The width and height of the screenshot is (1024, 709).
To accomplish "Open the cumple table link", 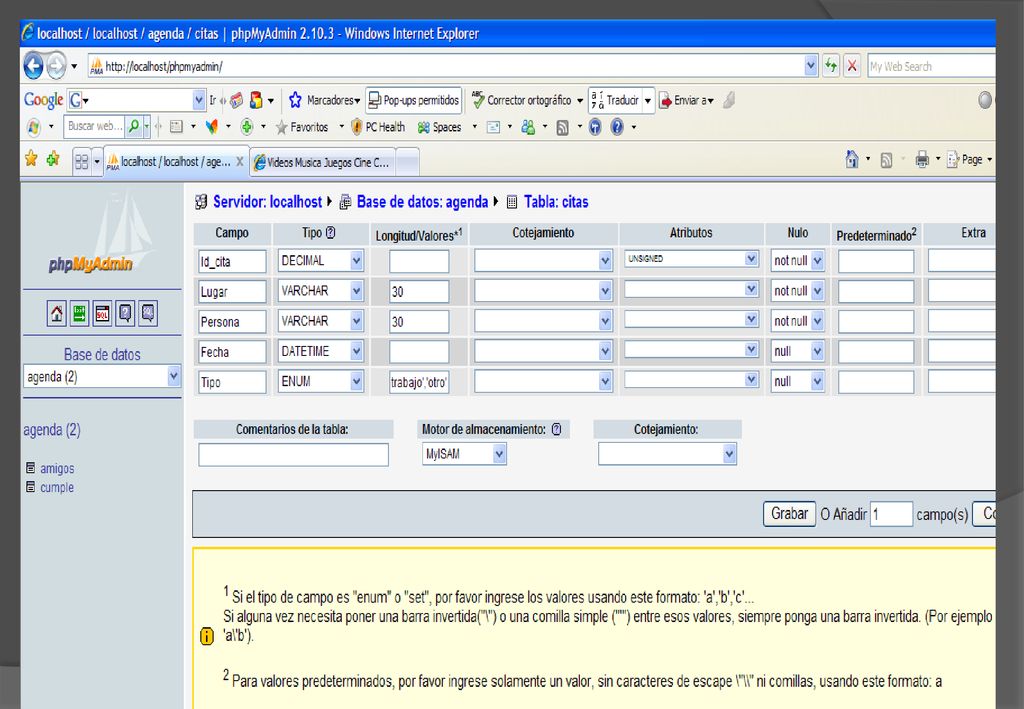I will (x=57, y=487).
